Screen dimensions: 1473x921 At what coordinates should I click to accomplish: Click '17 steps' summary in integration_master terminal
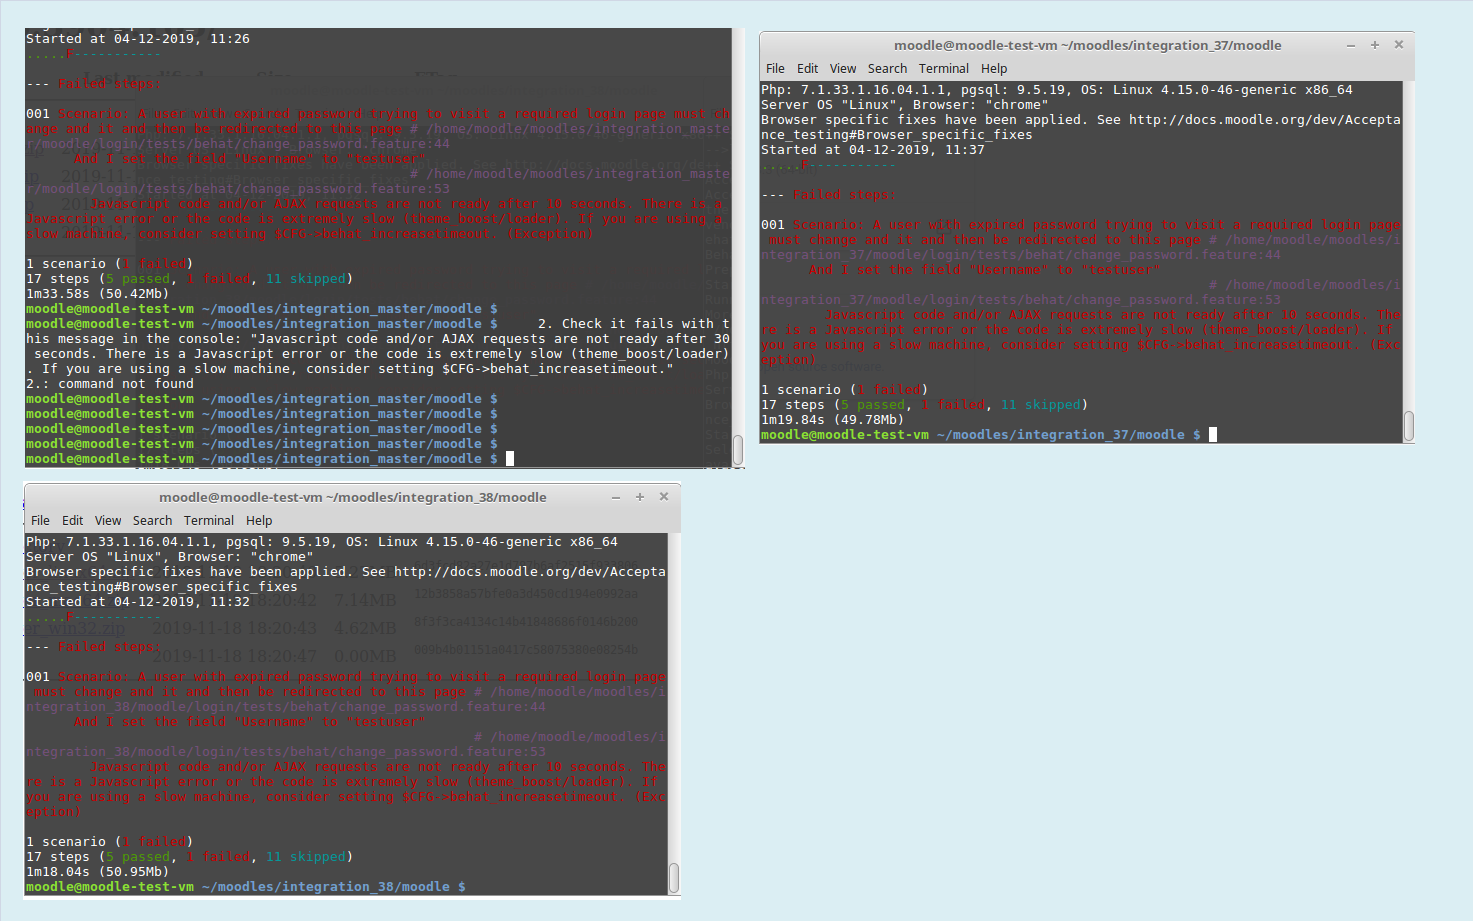click(189, 279)
